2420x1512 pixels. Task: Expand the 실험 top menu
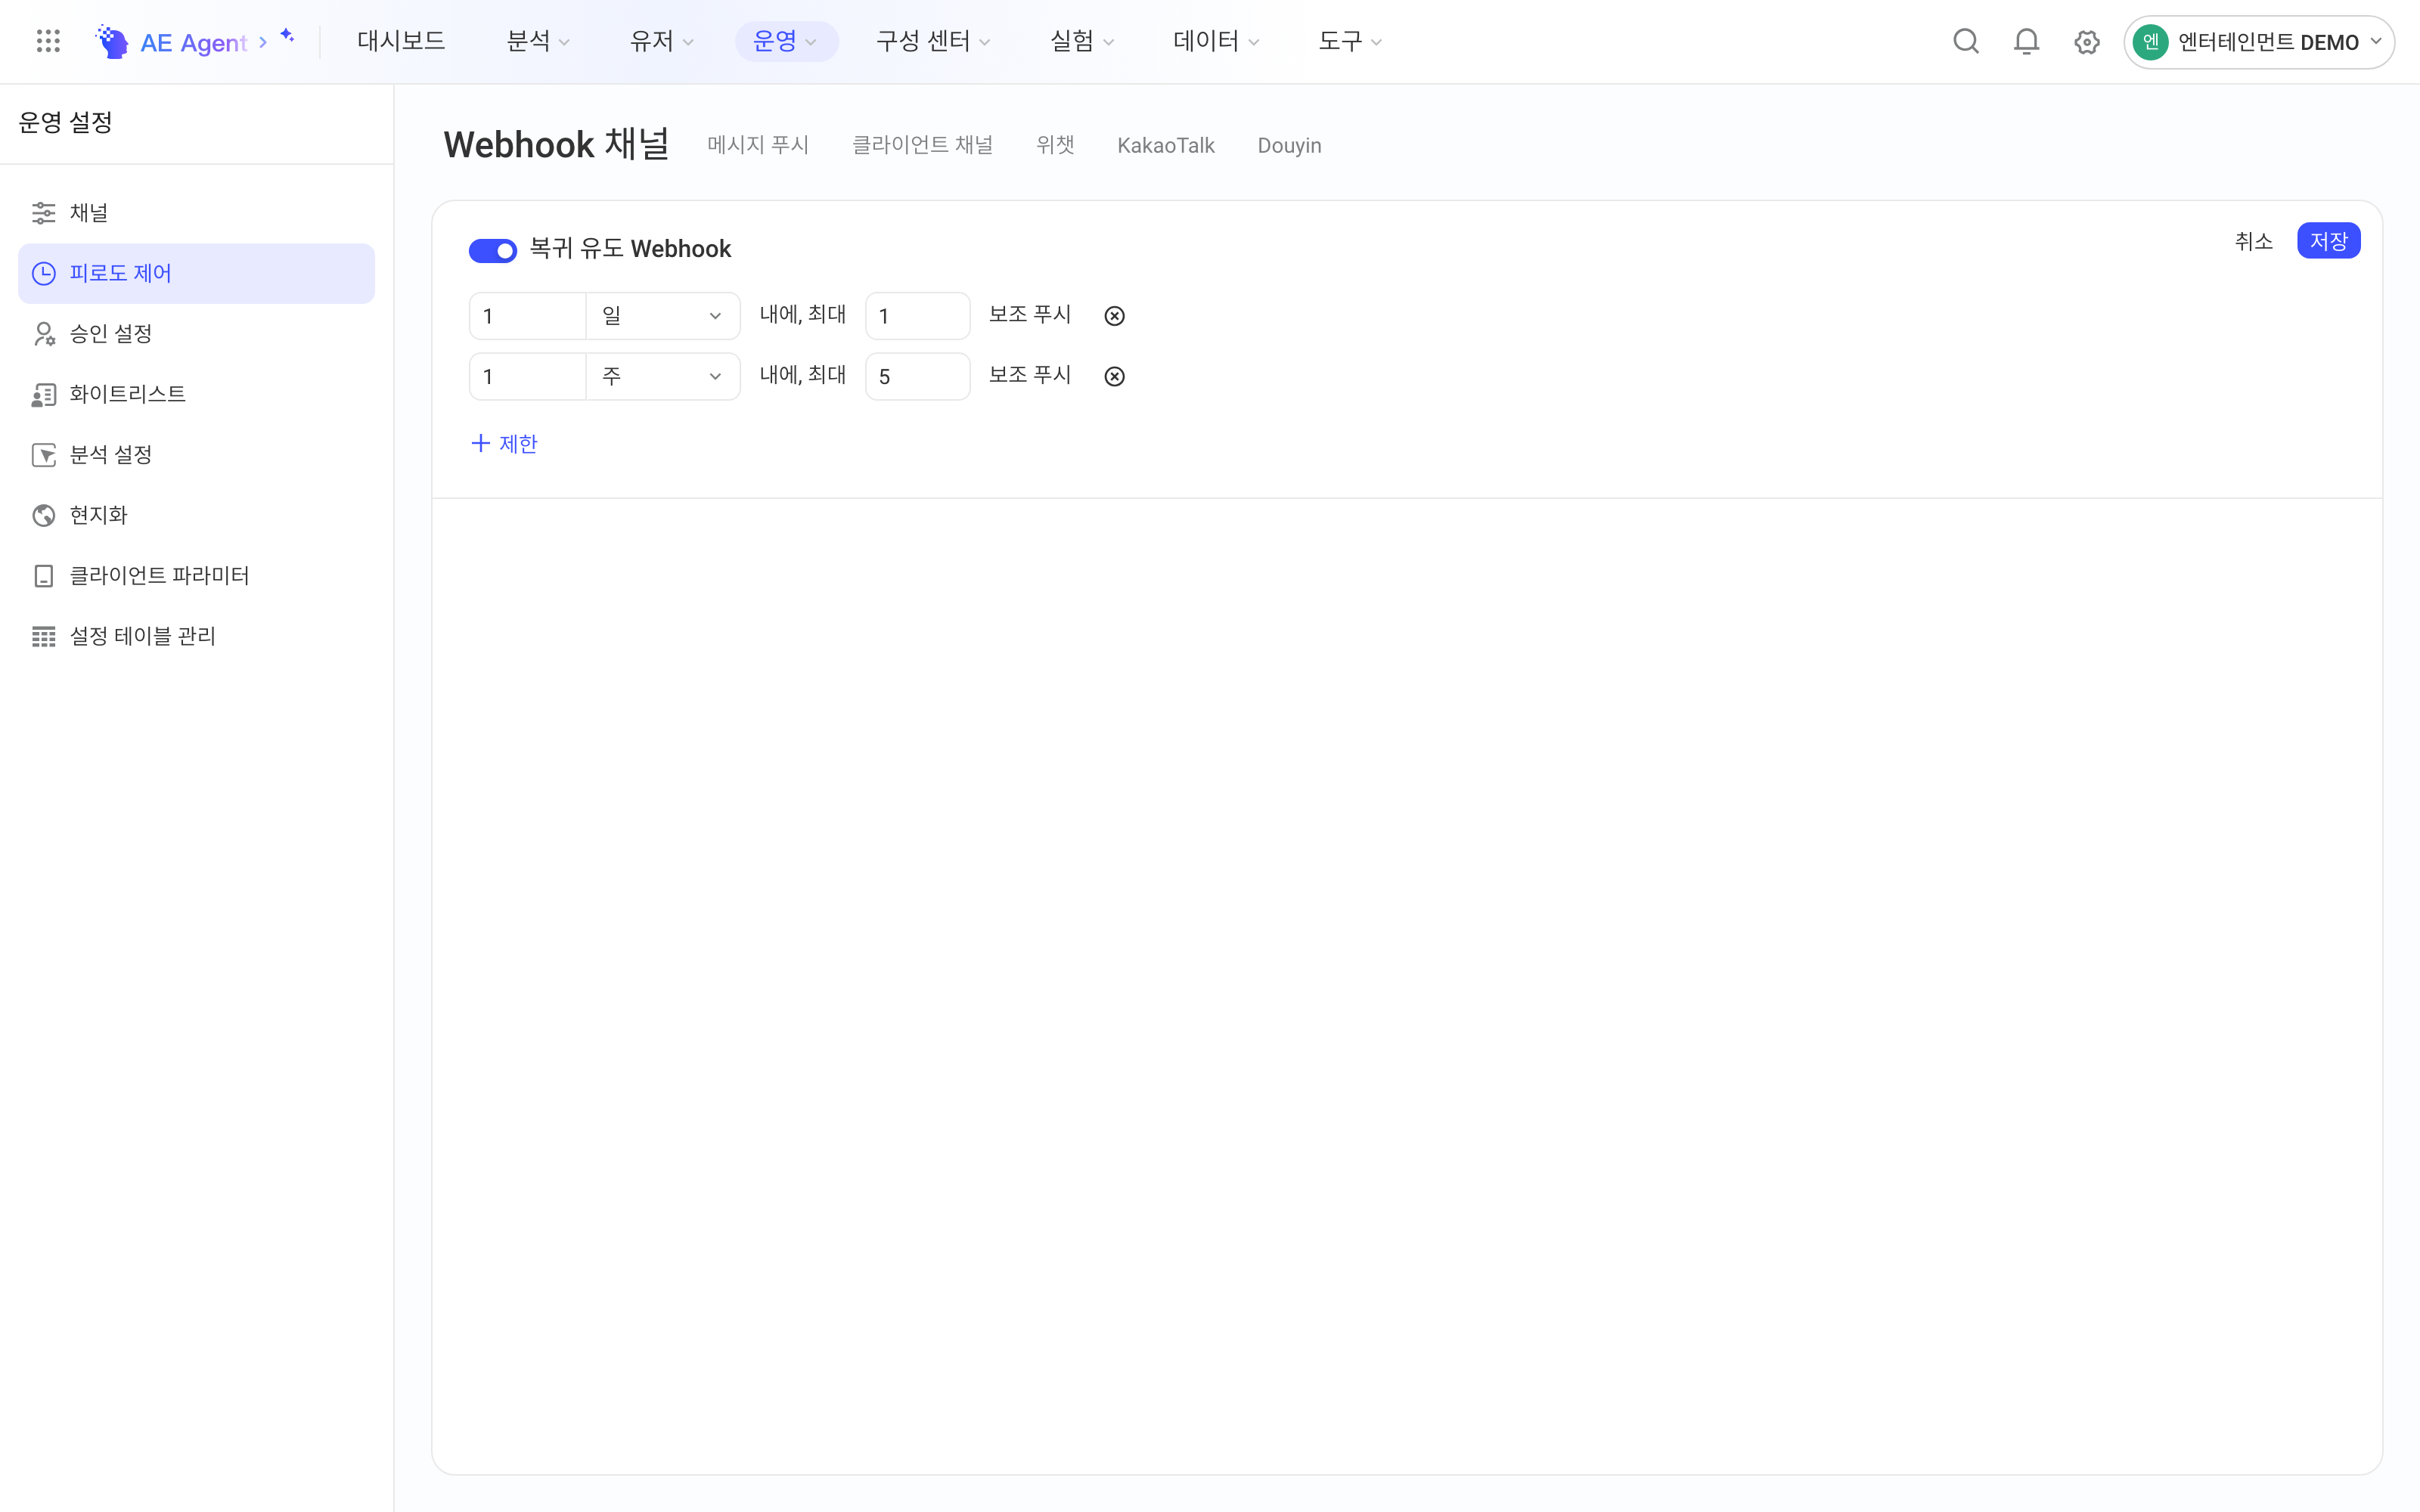(1081, 41)
